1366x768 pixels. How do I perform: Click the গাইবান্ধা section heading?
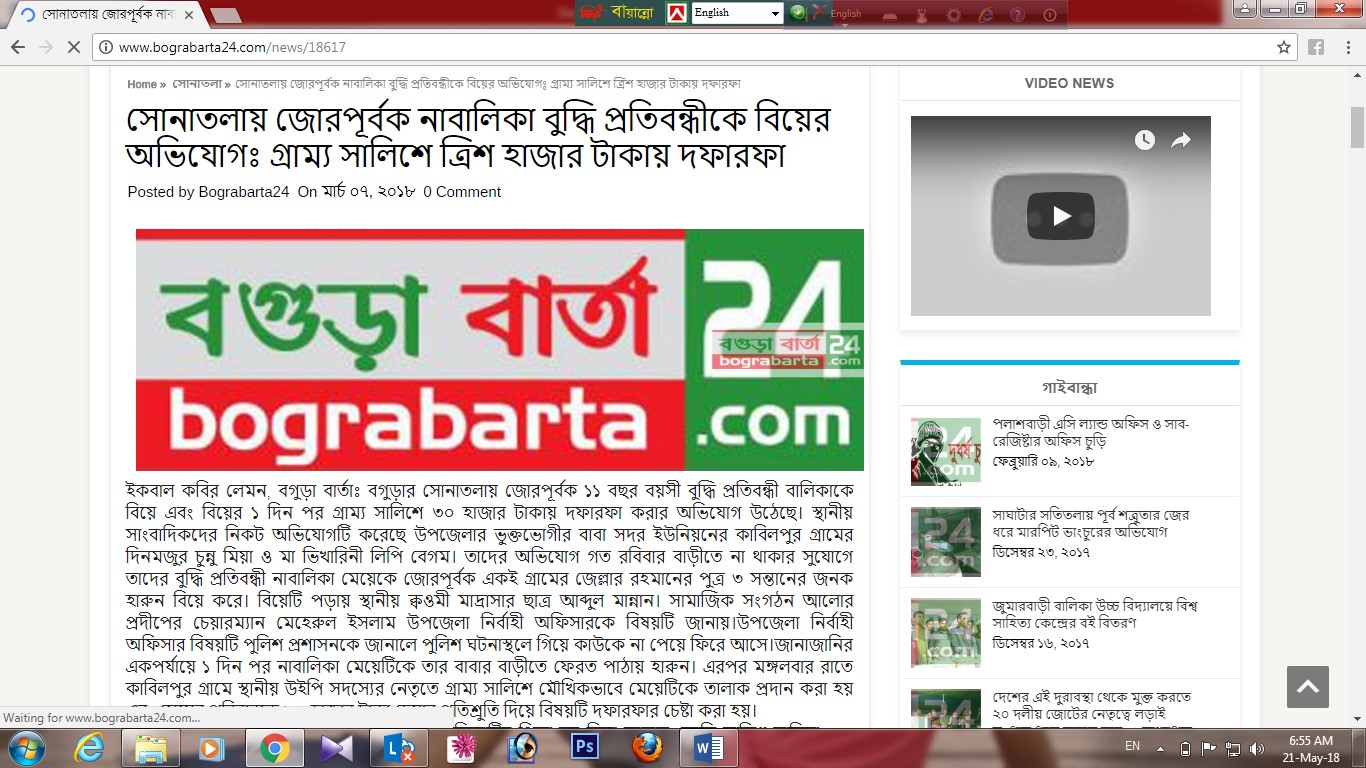point(1069,388)
